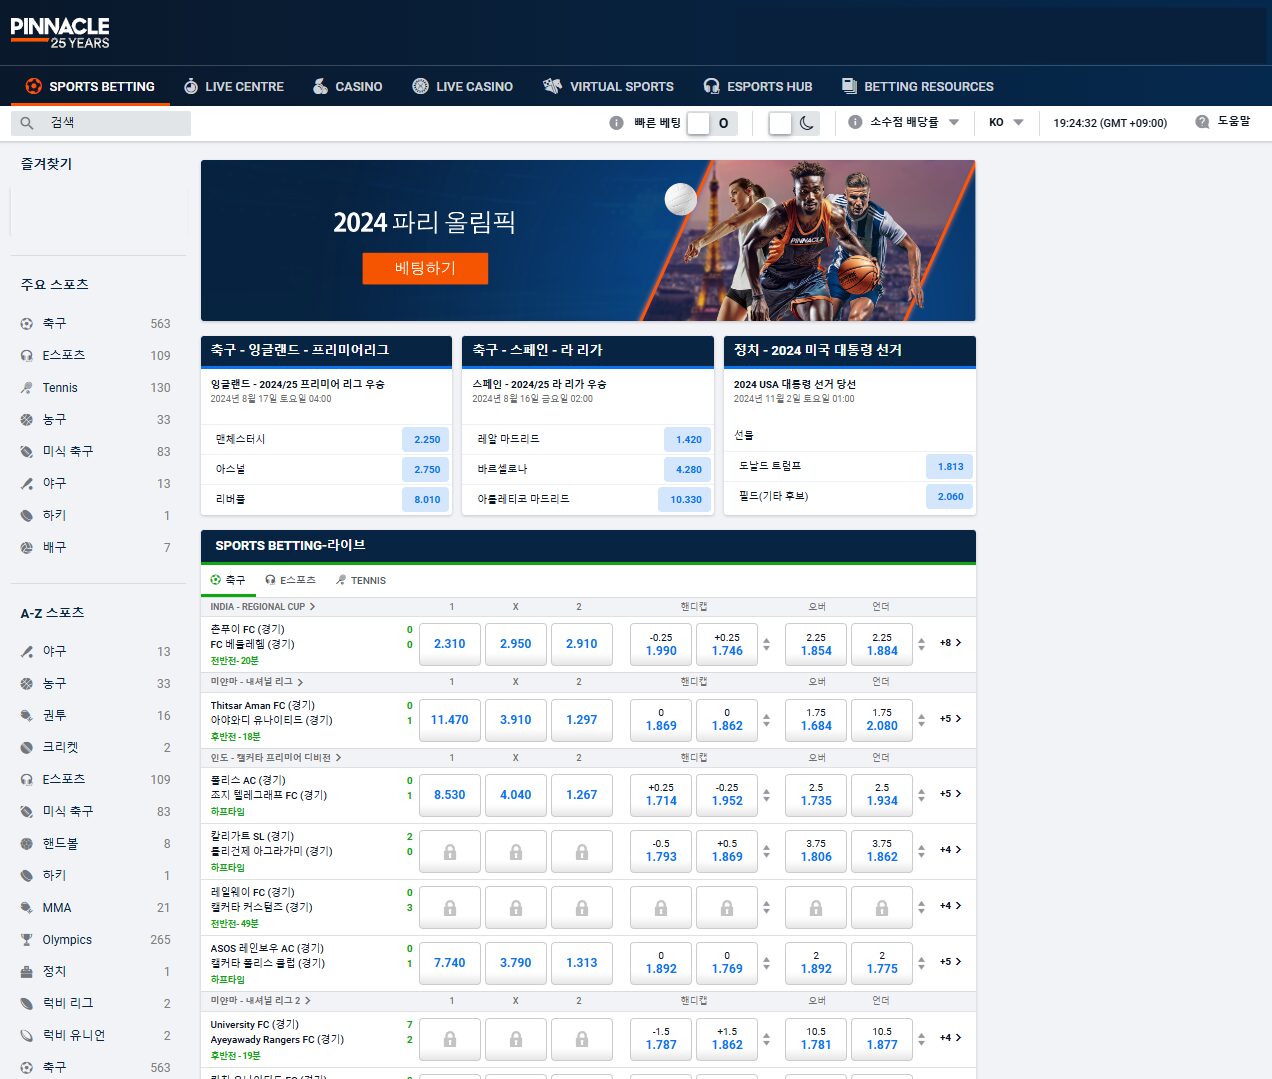
Task: Open the Pinnacle 25 Years logo homepage
Action: 60,32
